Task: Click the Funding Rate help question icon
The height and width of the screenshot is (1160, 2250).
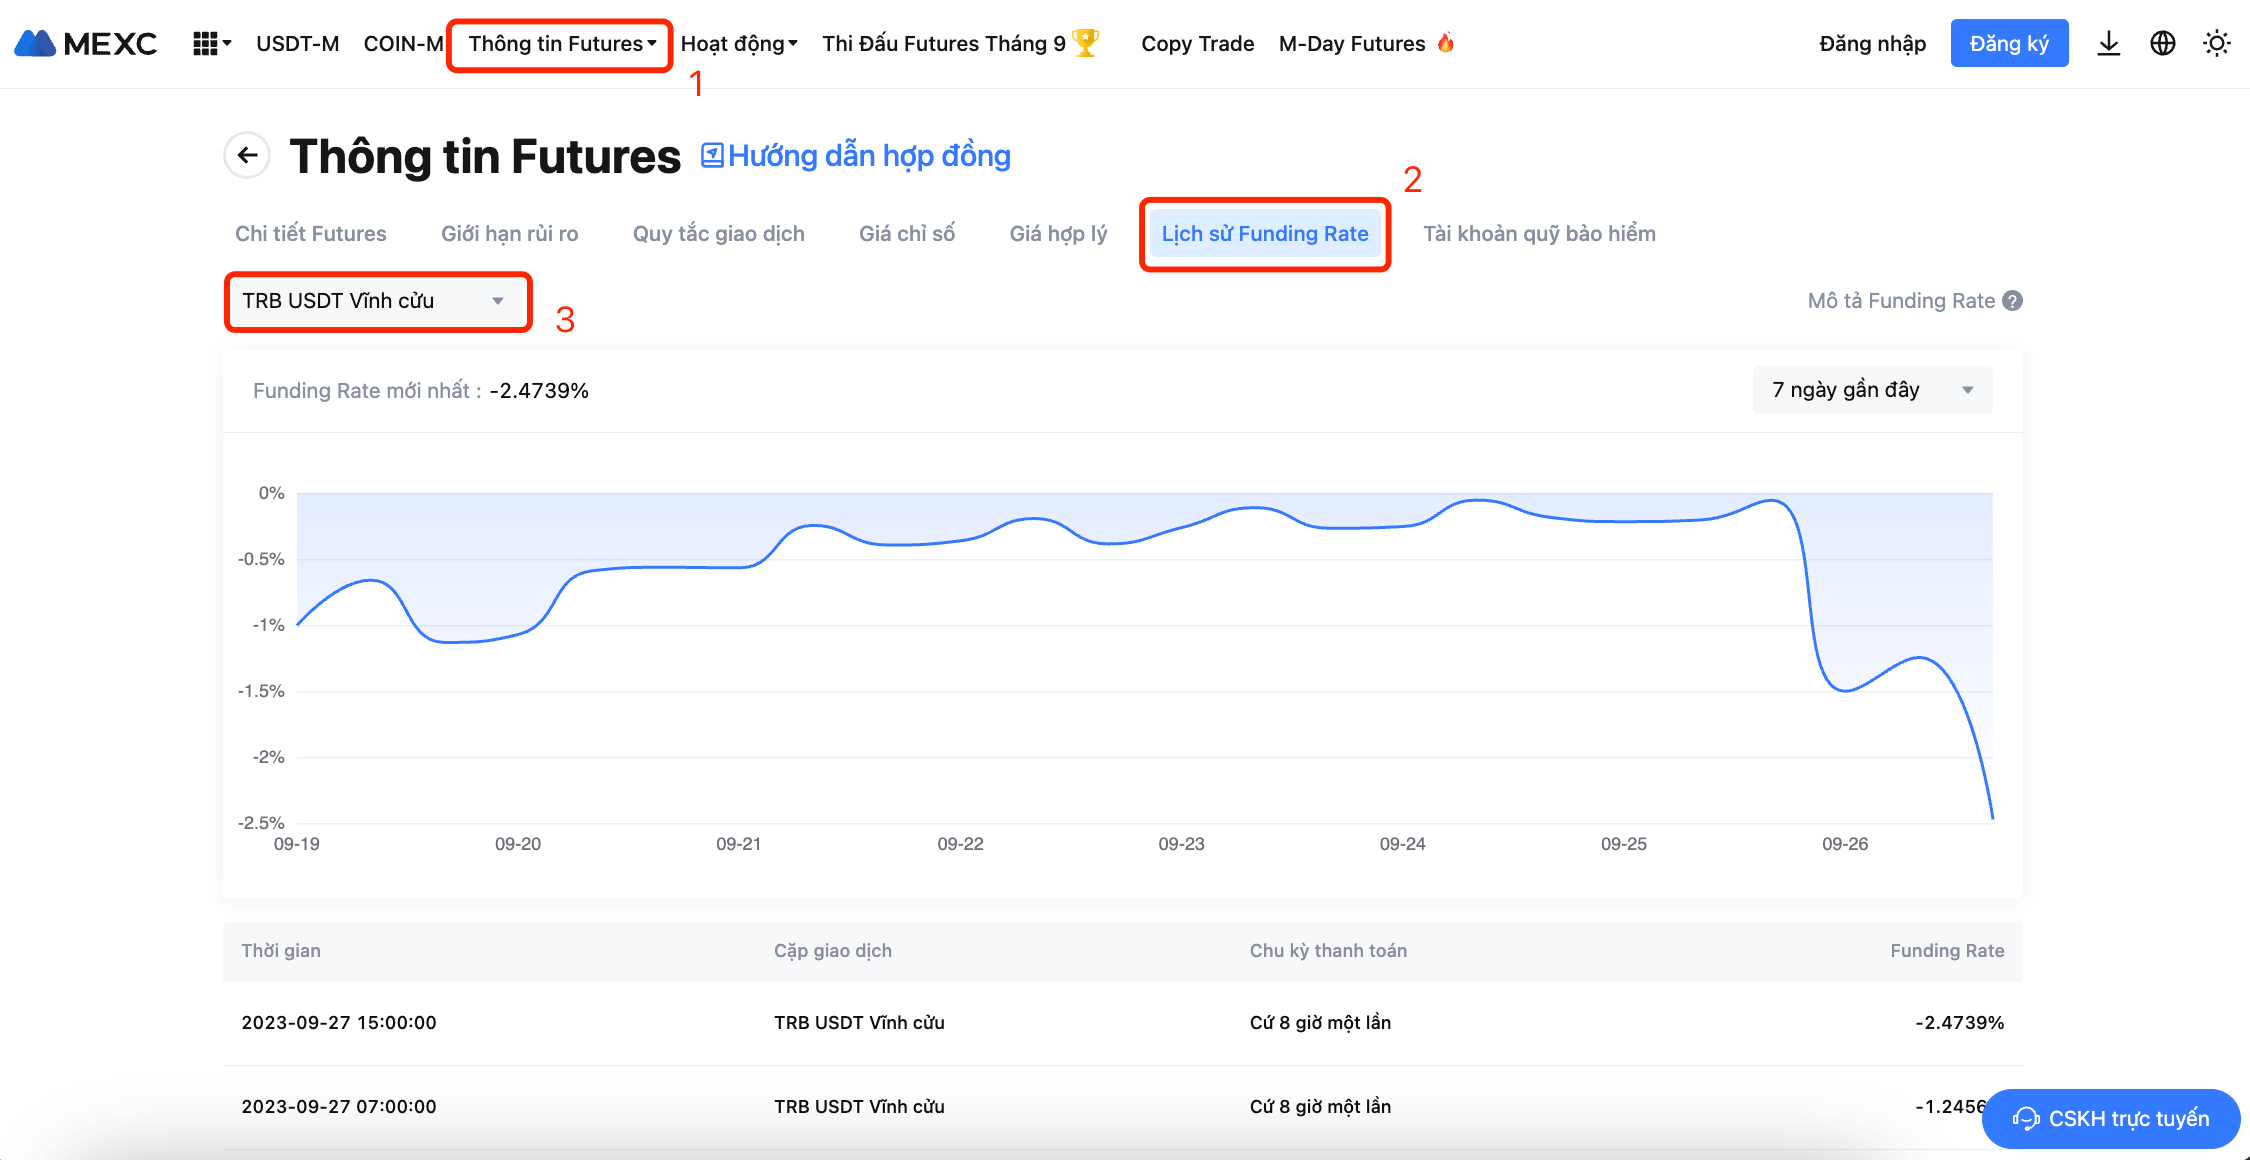Action: click(2013, 301)
